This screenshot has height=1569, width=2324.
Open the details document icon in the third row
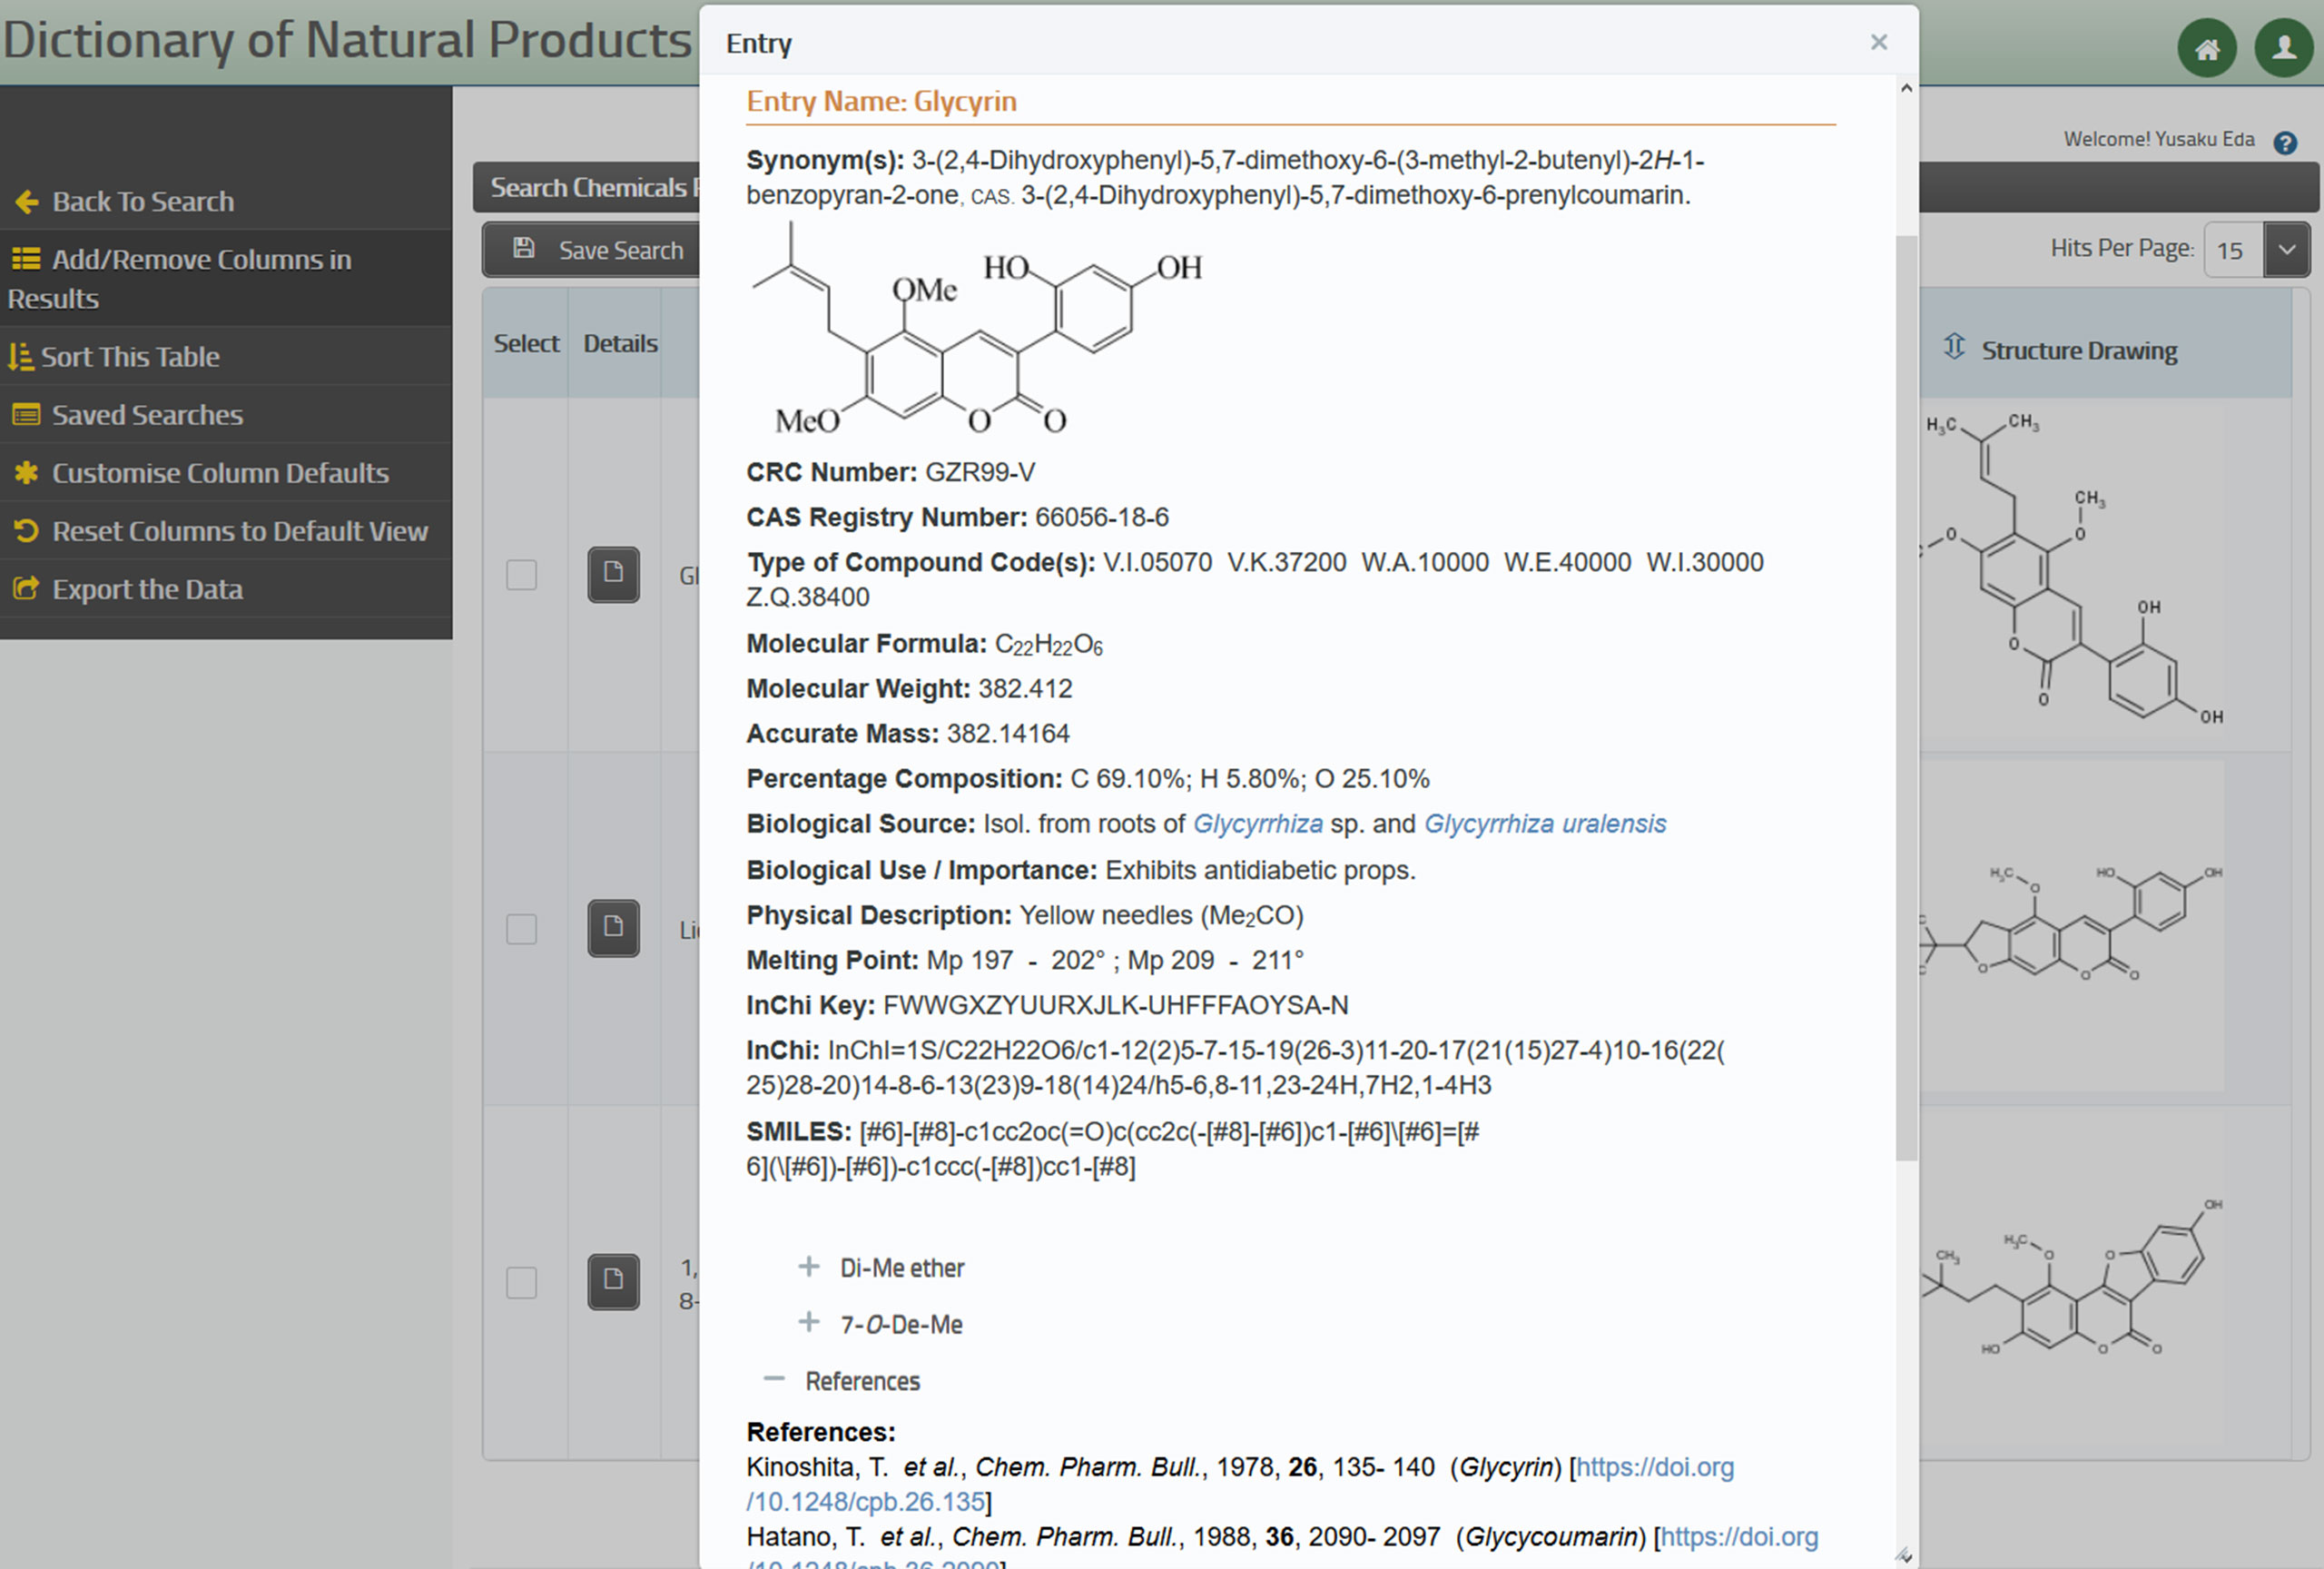[613, 1282]
